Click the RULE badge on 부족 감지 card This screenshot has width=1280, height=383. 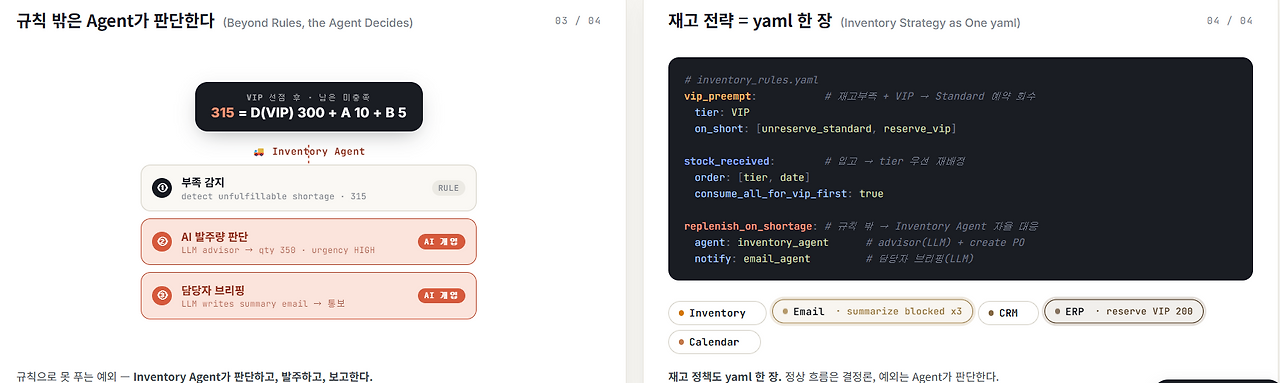[x=448, y=188]
